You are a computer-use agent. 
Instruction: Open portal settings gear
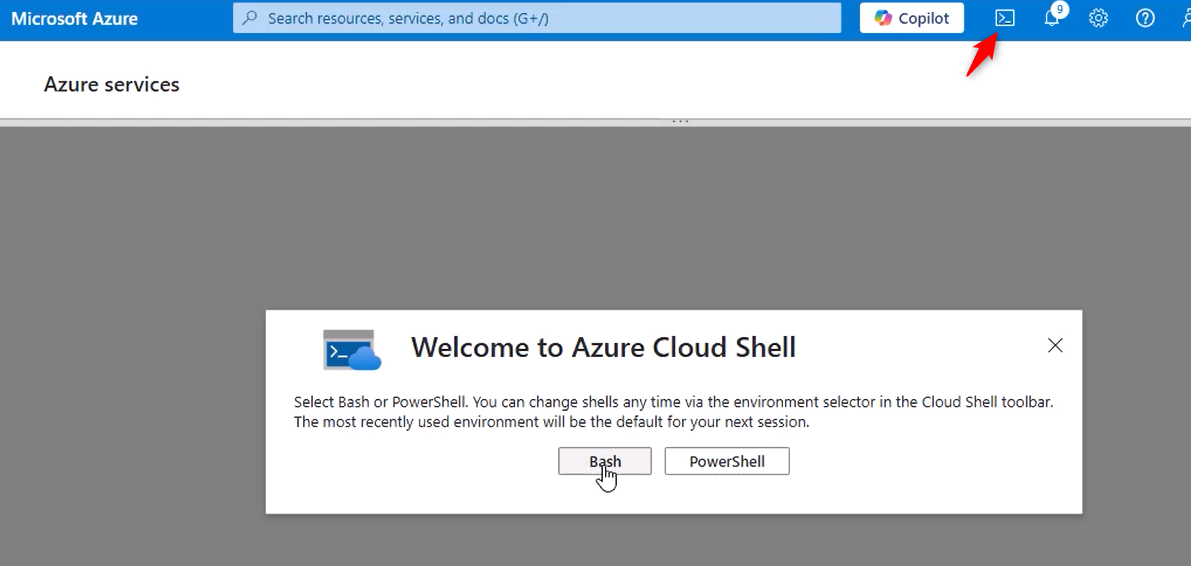coord(1098,18)
